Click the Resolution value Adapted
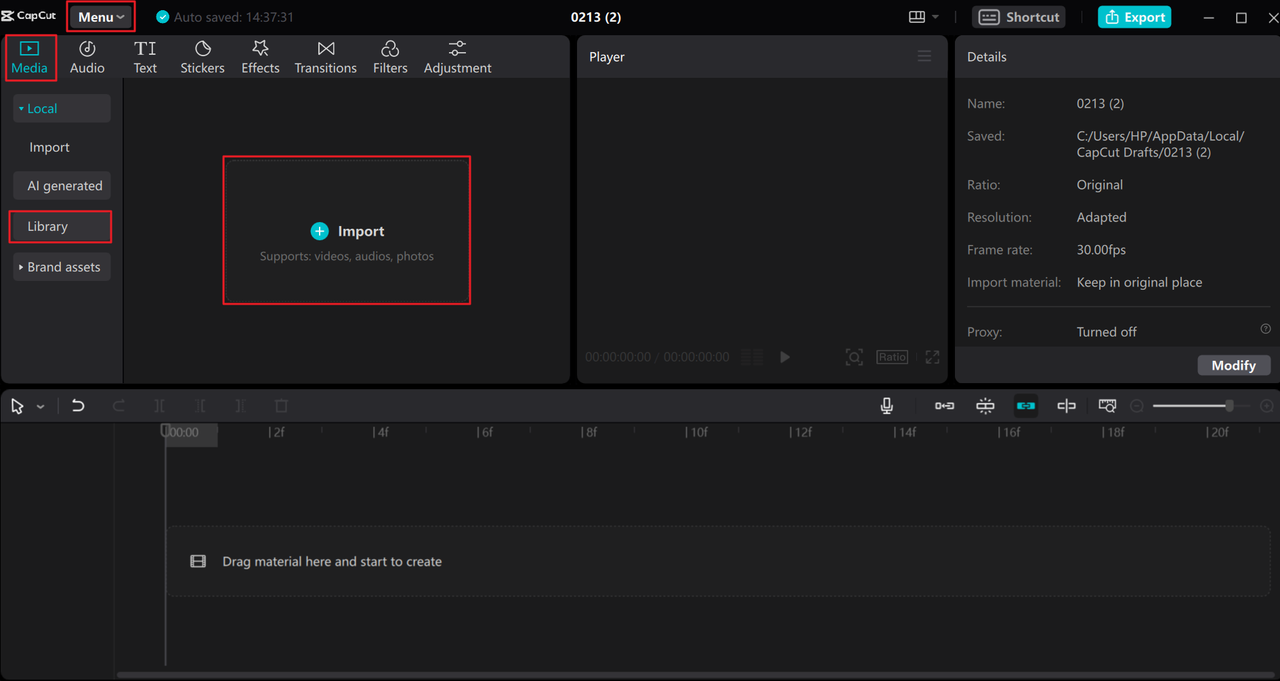The width and height of the screenshot is (1280, 681). (1101, 217)
